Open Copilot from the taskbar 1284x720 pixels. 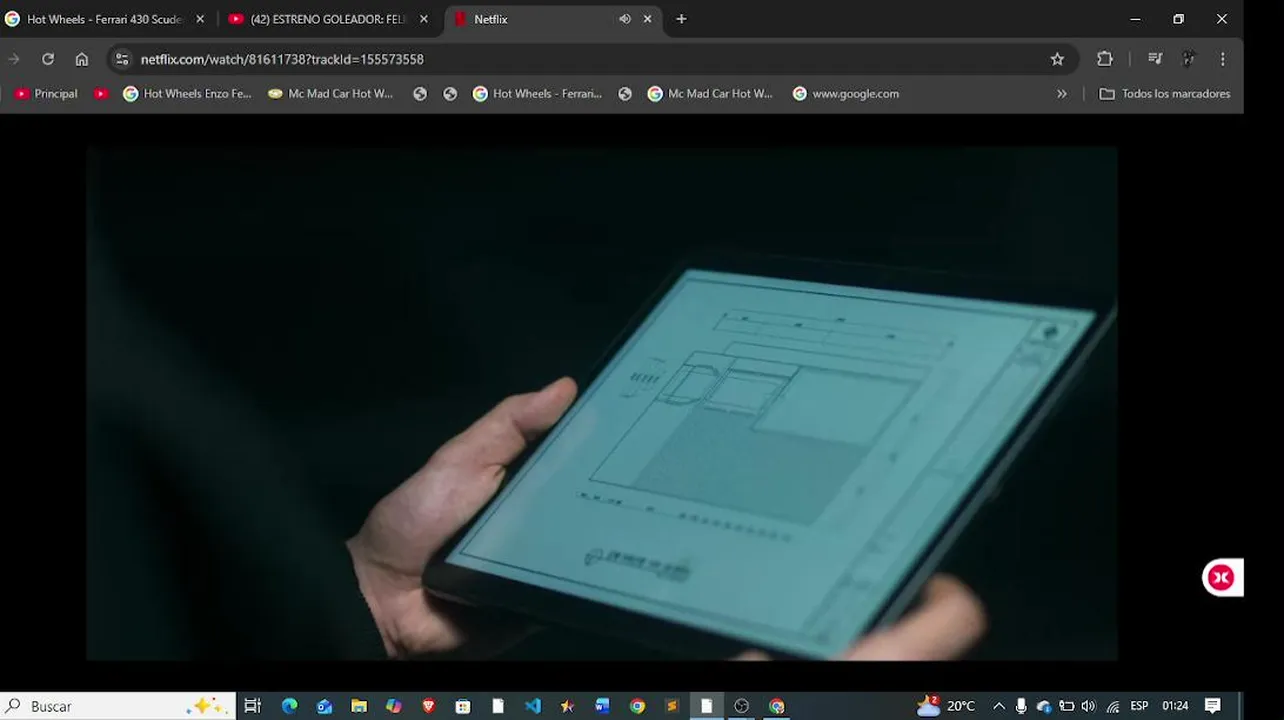(x=394, y=706)
